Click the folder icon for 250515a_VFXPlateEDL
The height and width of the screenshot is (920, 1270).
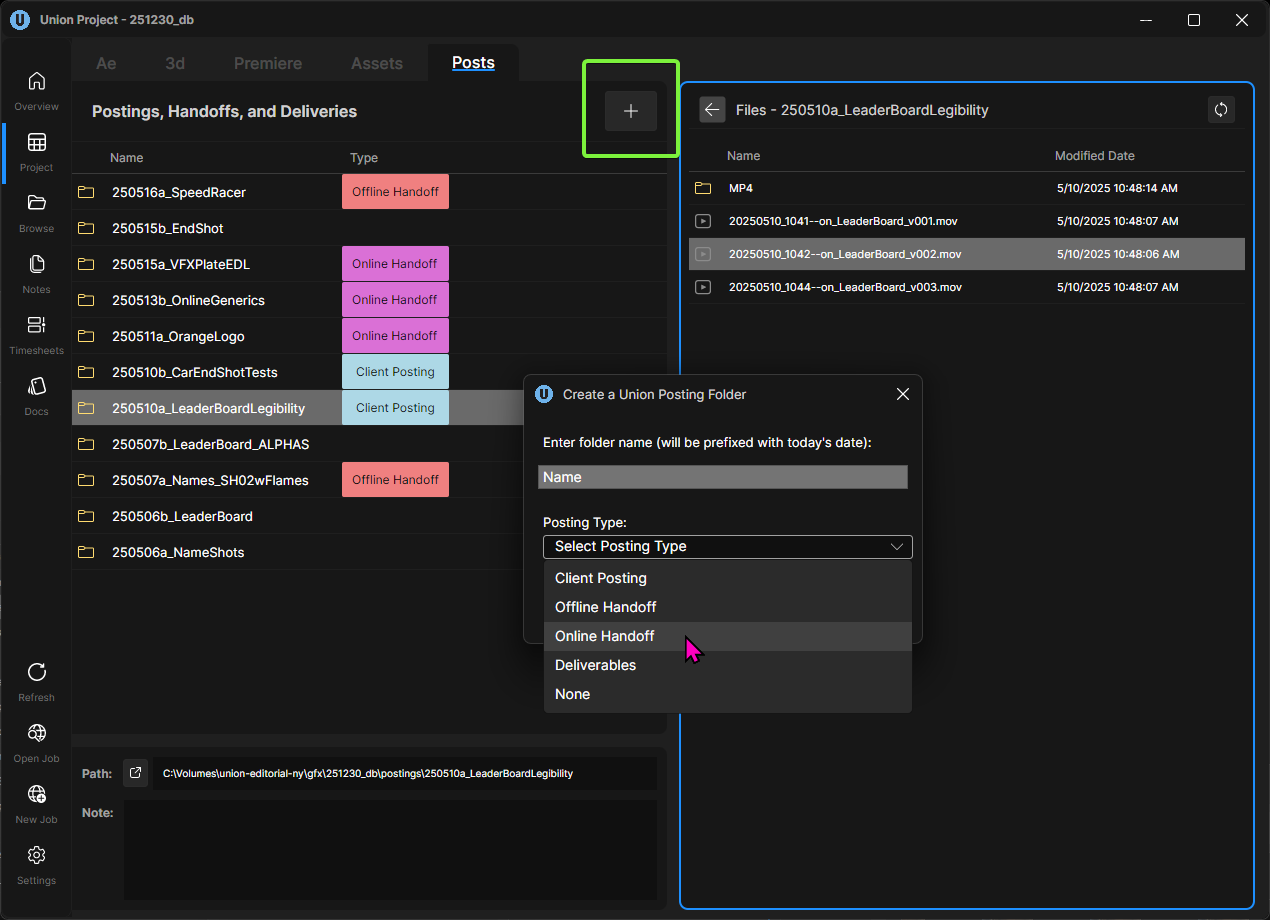(86, 264)
